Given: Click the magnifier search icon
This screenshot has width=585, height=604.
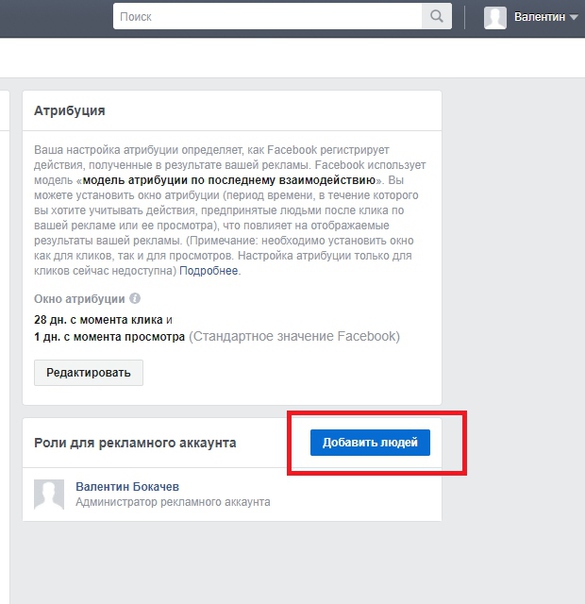Looking at the screenshot, I should [436, 17].
